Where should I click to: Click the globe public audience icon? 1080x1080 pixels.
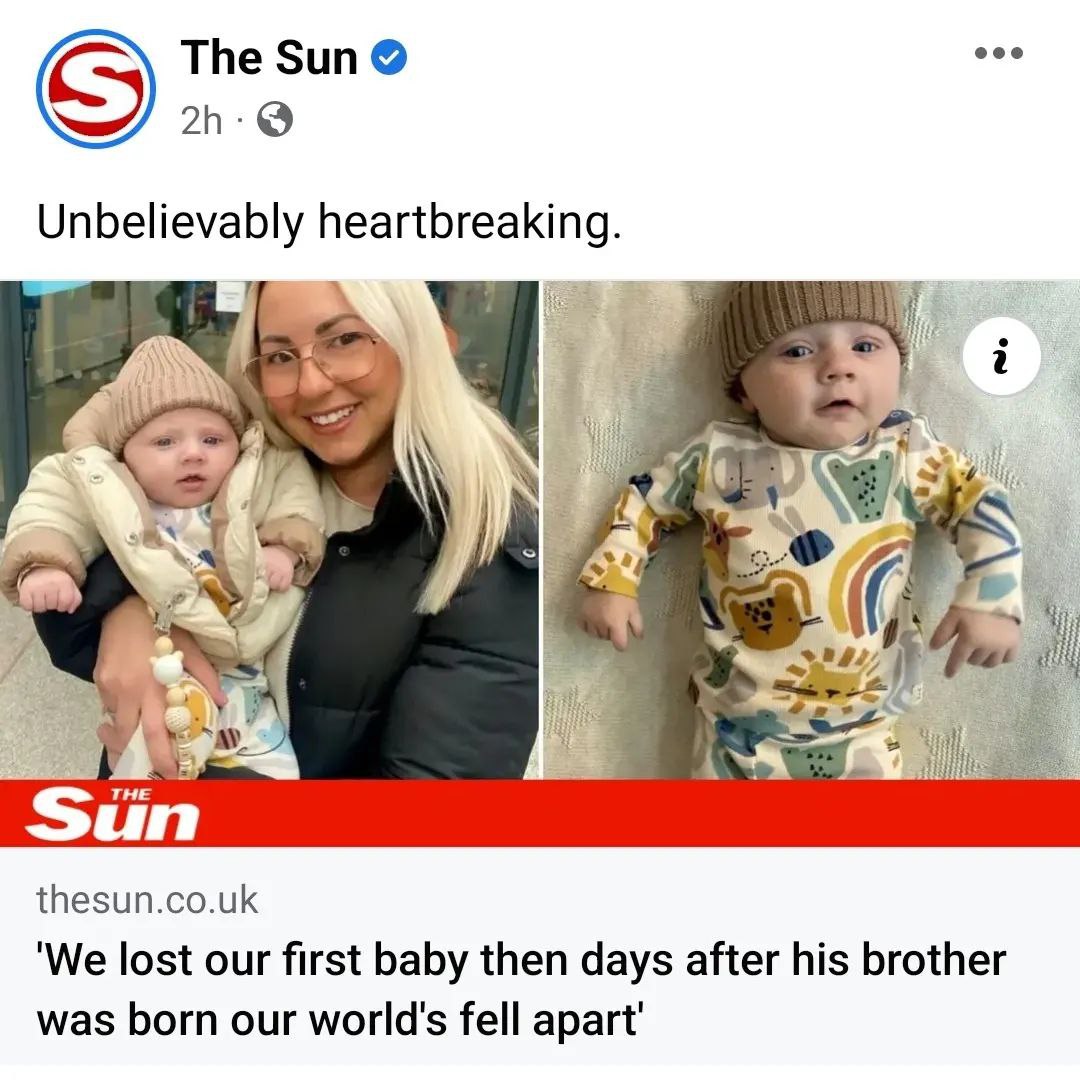pos(275,120)
